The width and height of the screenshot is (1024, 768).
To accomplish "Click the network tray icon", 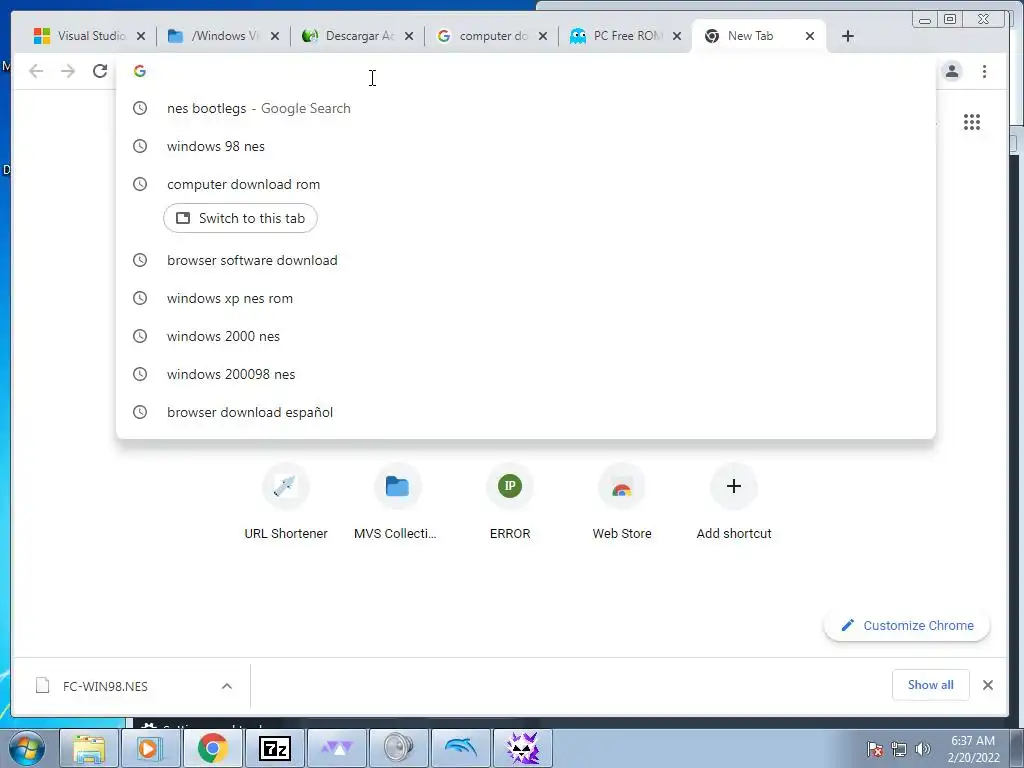I will coord(899,749).
